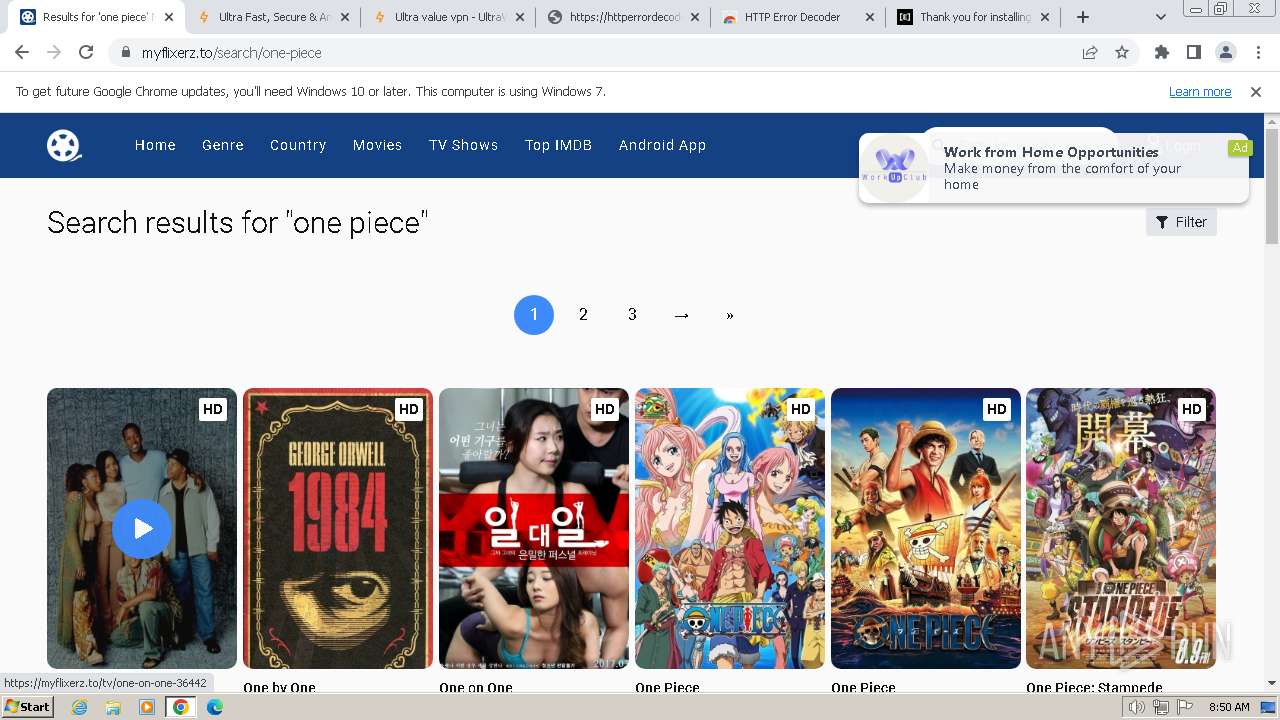Open the Chrome taskbar icon
The width and height of the screenshot is (1280, 720).
click(181, 707)
